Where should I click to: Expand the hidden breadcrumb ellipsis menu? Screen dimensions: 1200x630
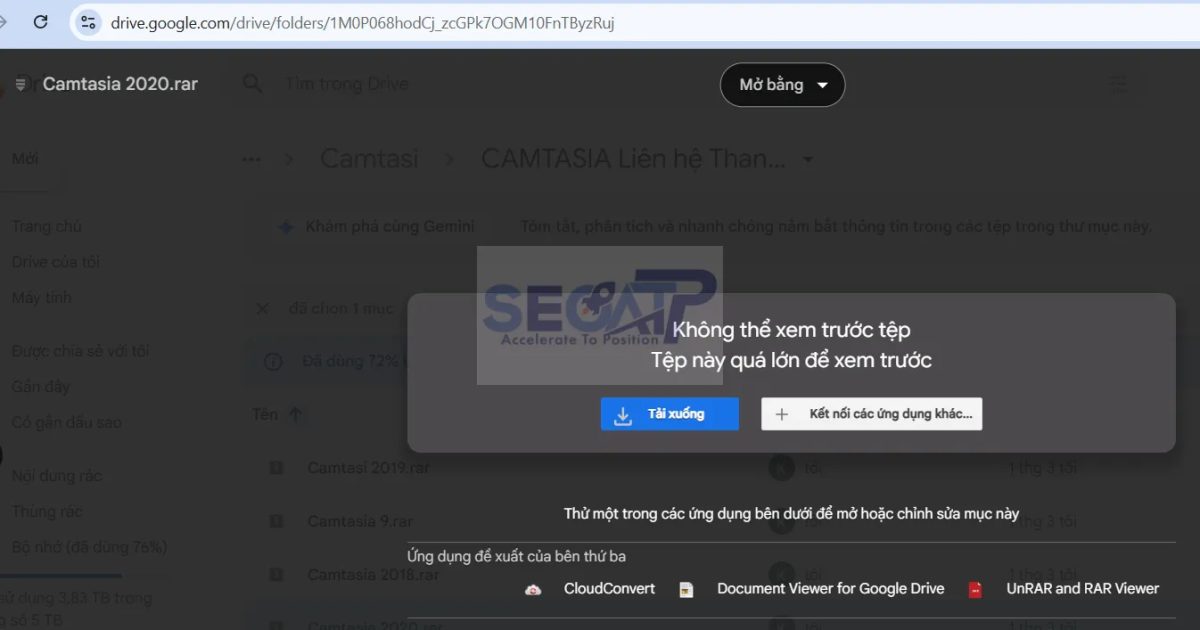click(250, 158)
